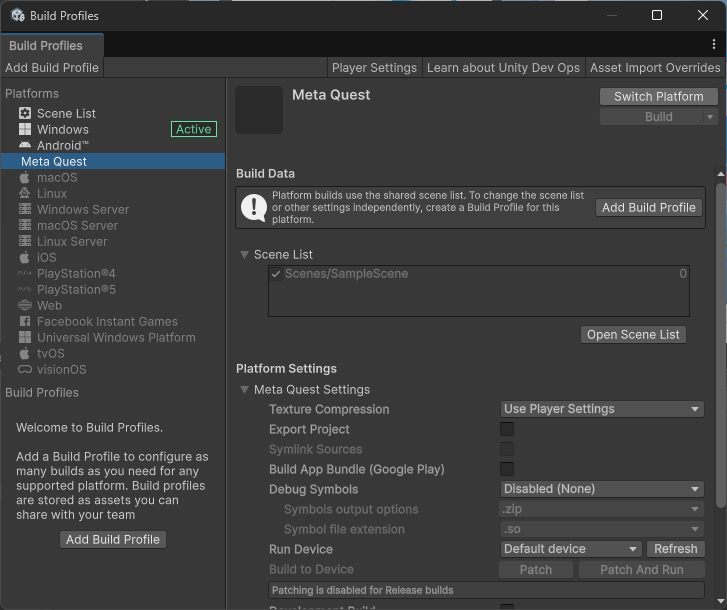Image resolution: width=727 pixels, height=610 pixels.
Task: Click the scrollbar up arrow
Action: click(x=721, y=174)
